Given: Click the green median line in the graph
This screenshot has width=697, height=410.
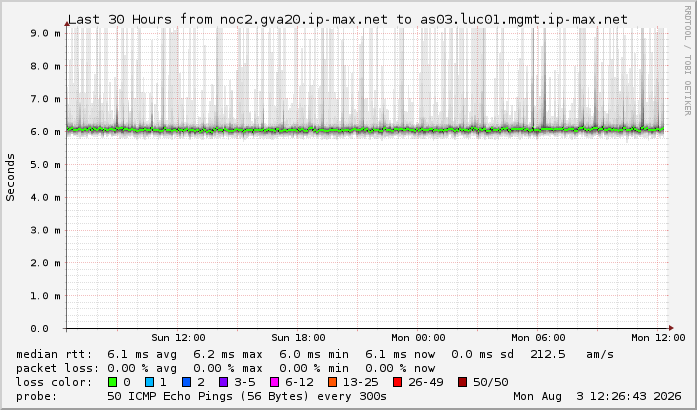Looking at the screenshot, I should [x=365, y=130].
